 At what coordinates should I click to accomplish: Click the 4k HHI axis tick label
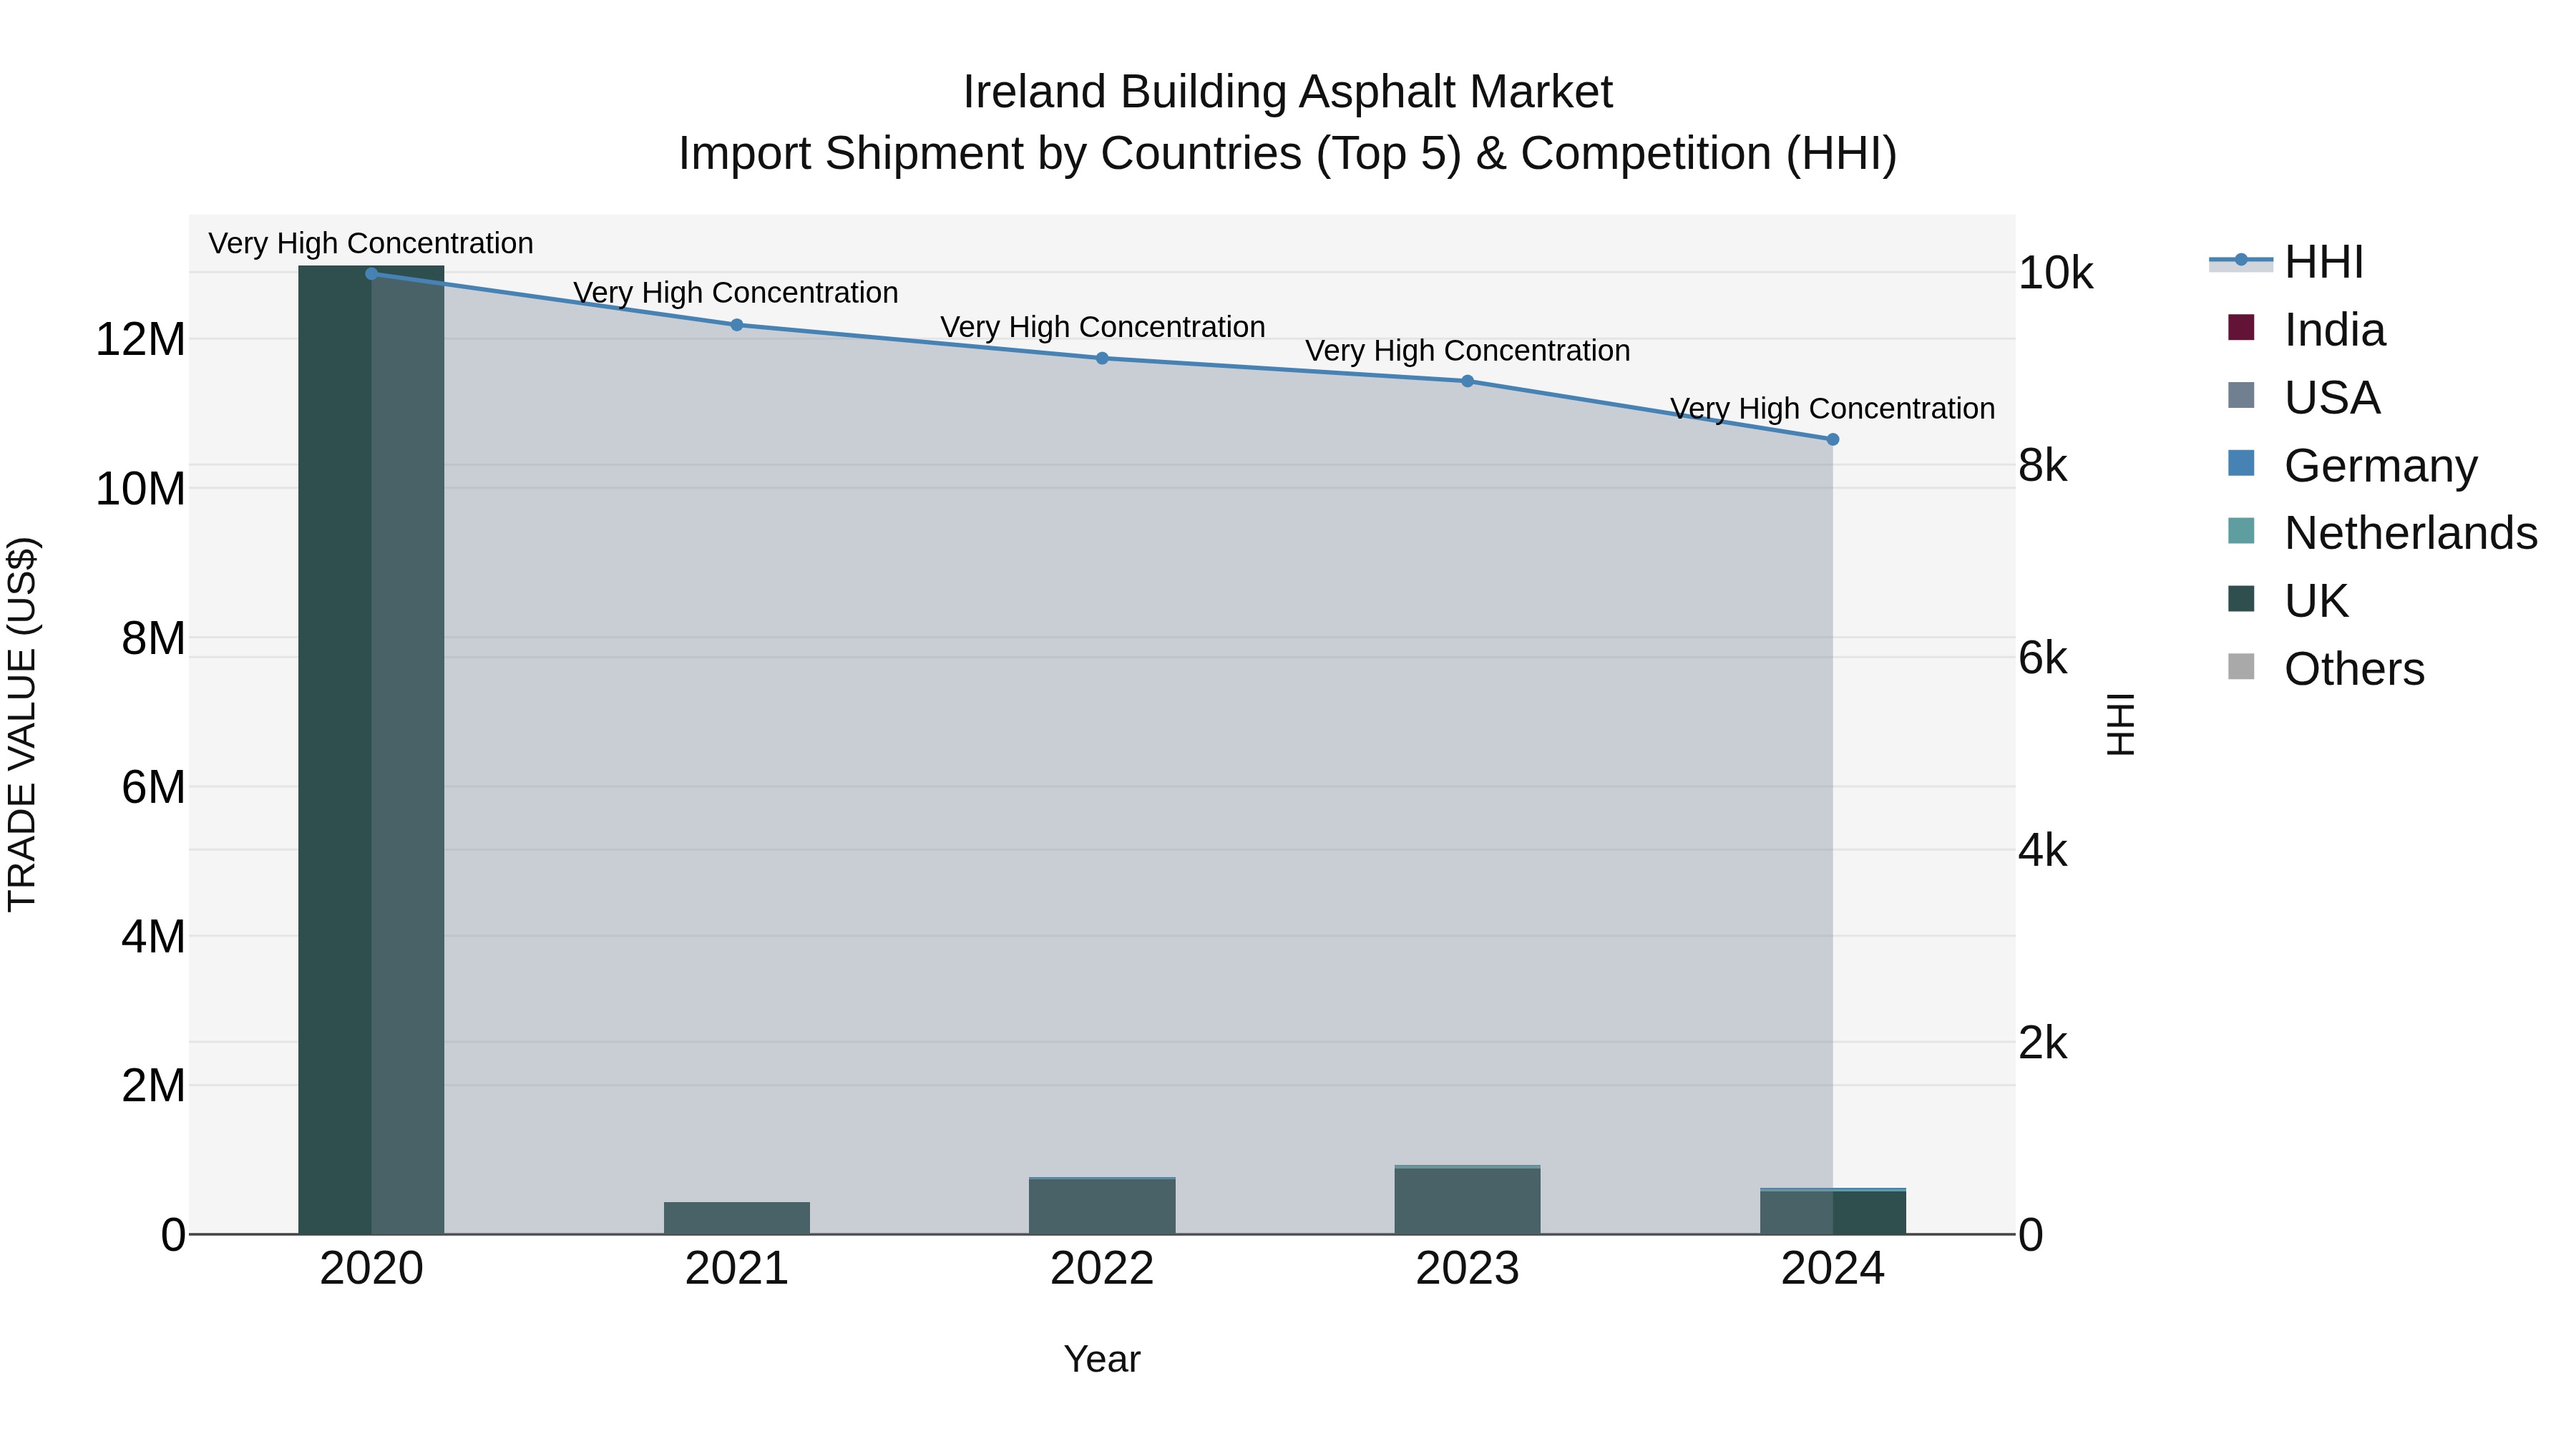point(2043,851)
